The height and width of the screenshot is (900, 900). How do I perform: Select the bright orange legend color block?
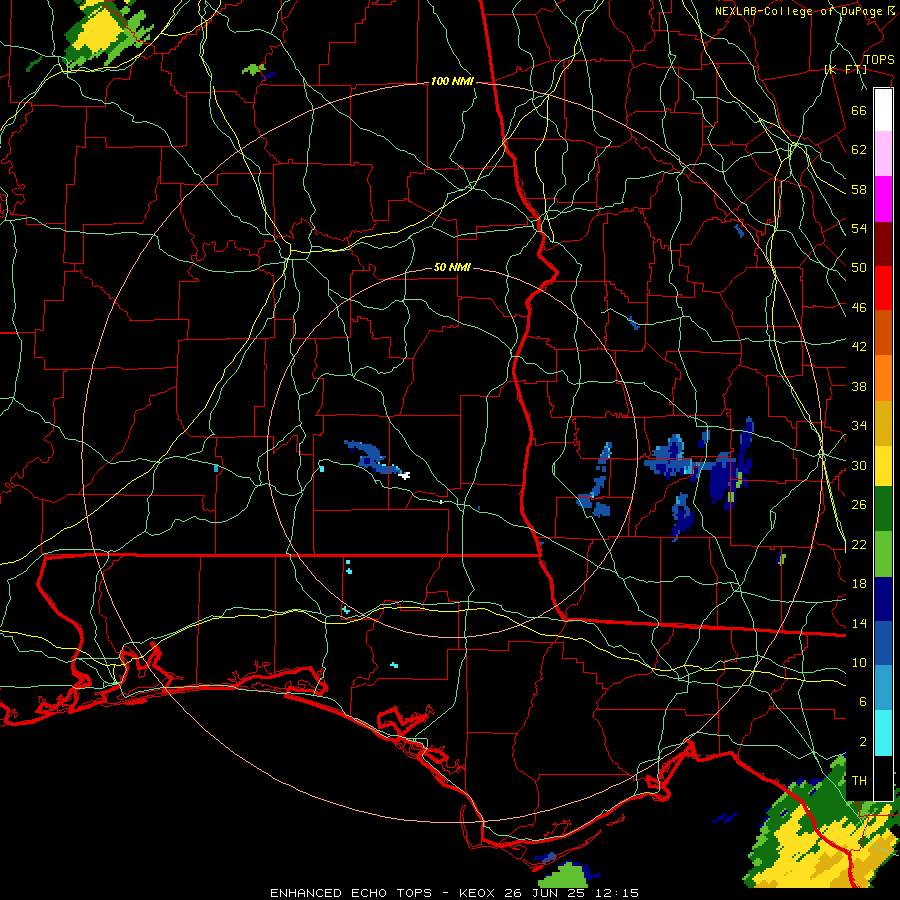883,378
